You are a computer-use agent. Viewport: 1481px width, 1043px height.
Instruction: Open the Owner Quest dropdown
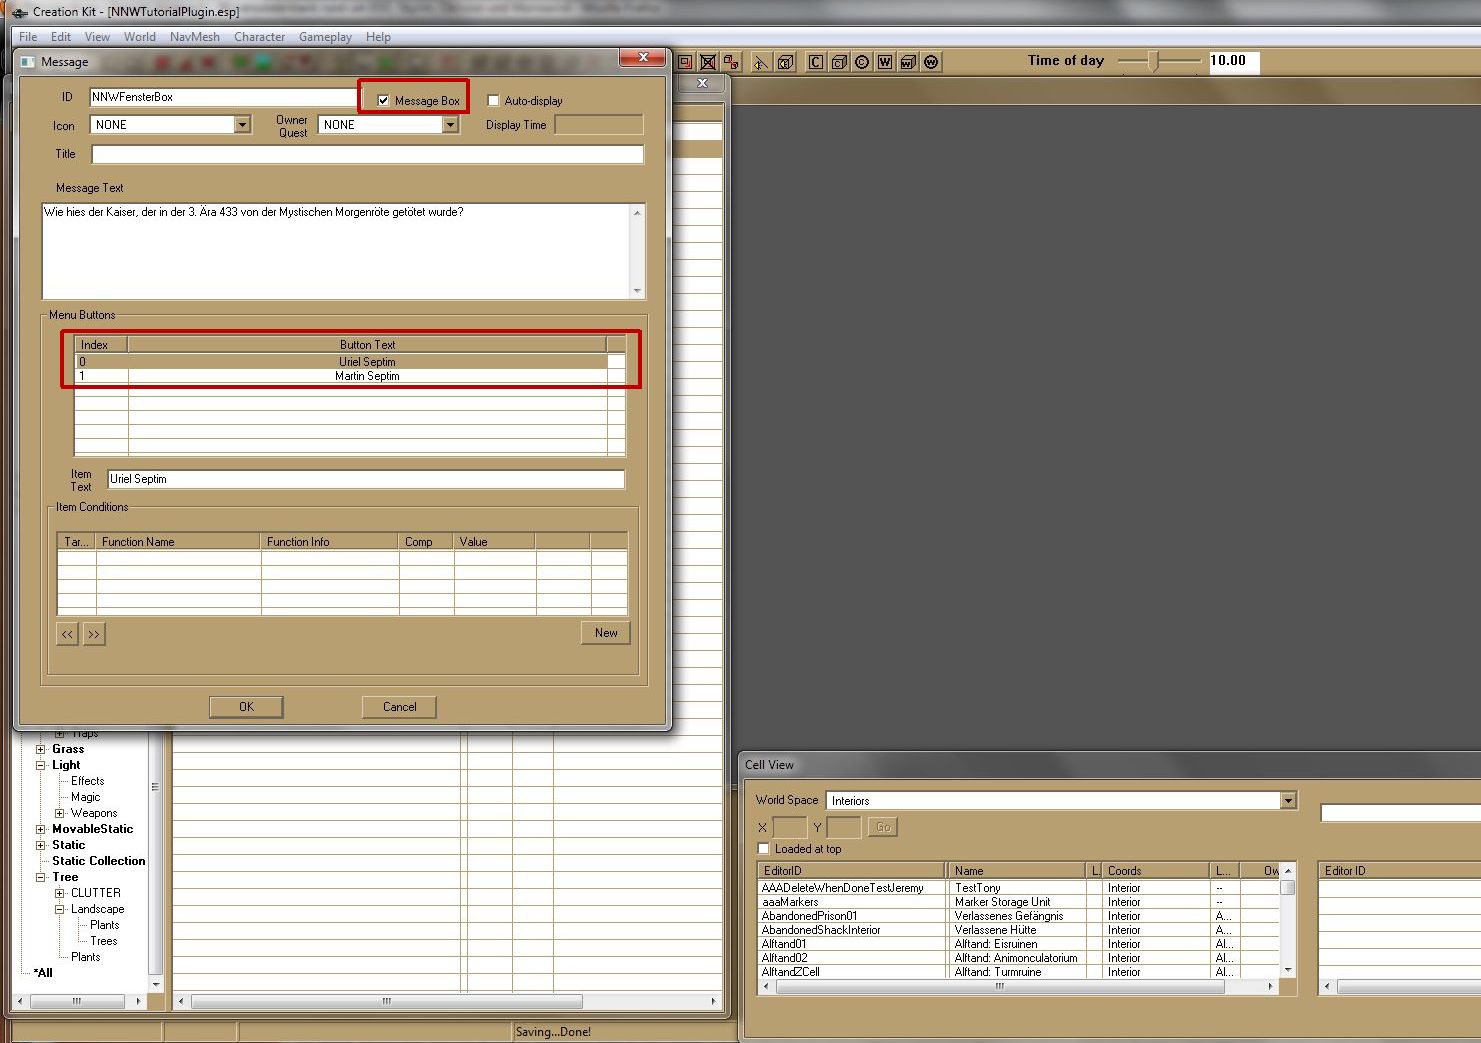(450, 125)
